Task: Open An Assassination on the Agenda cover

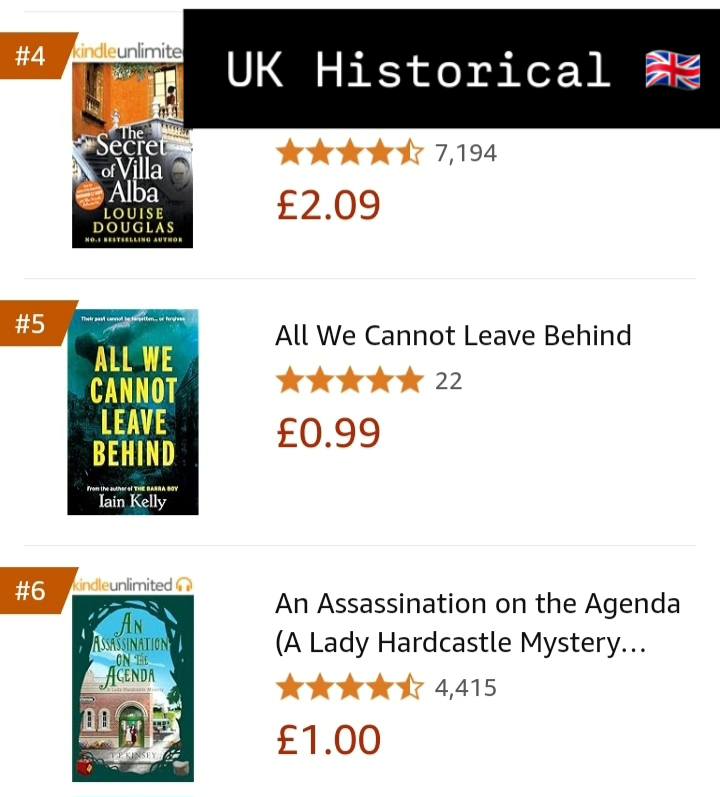Action: click(133, 688)
